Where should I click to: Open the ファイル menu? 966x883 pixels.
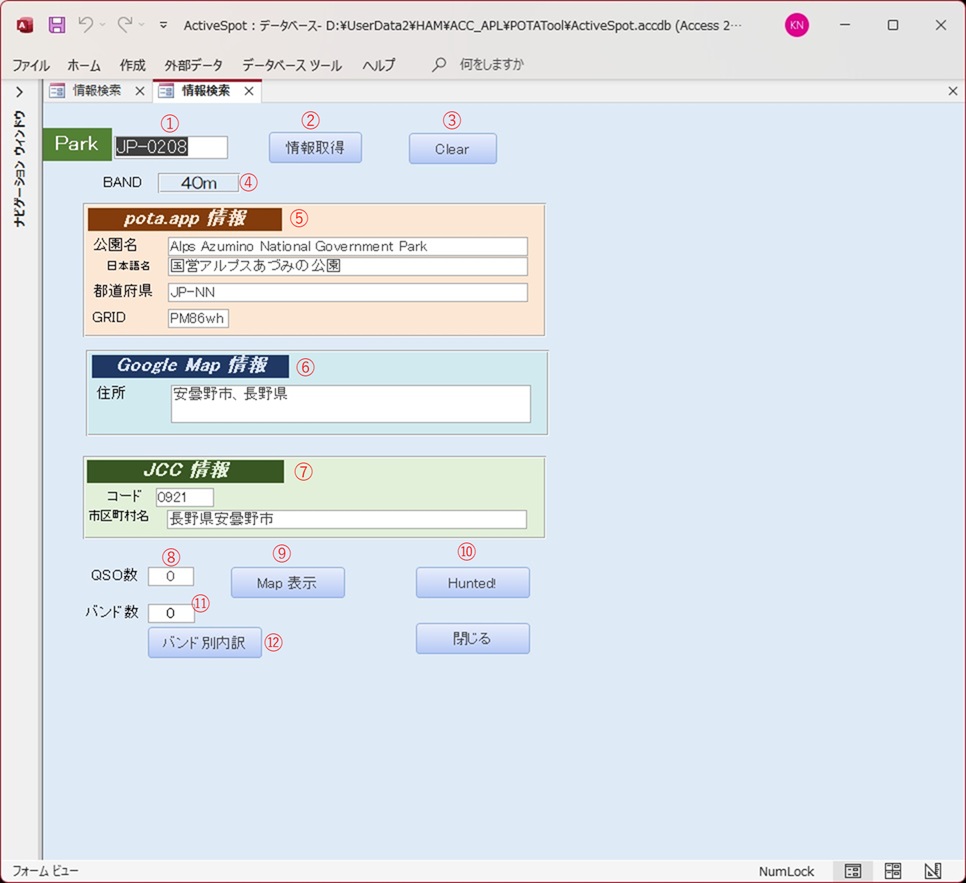(31, 65)
